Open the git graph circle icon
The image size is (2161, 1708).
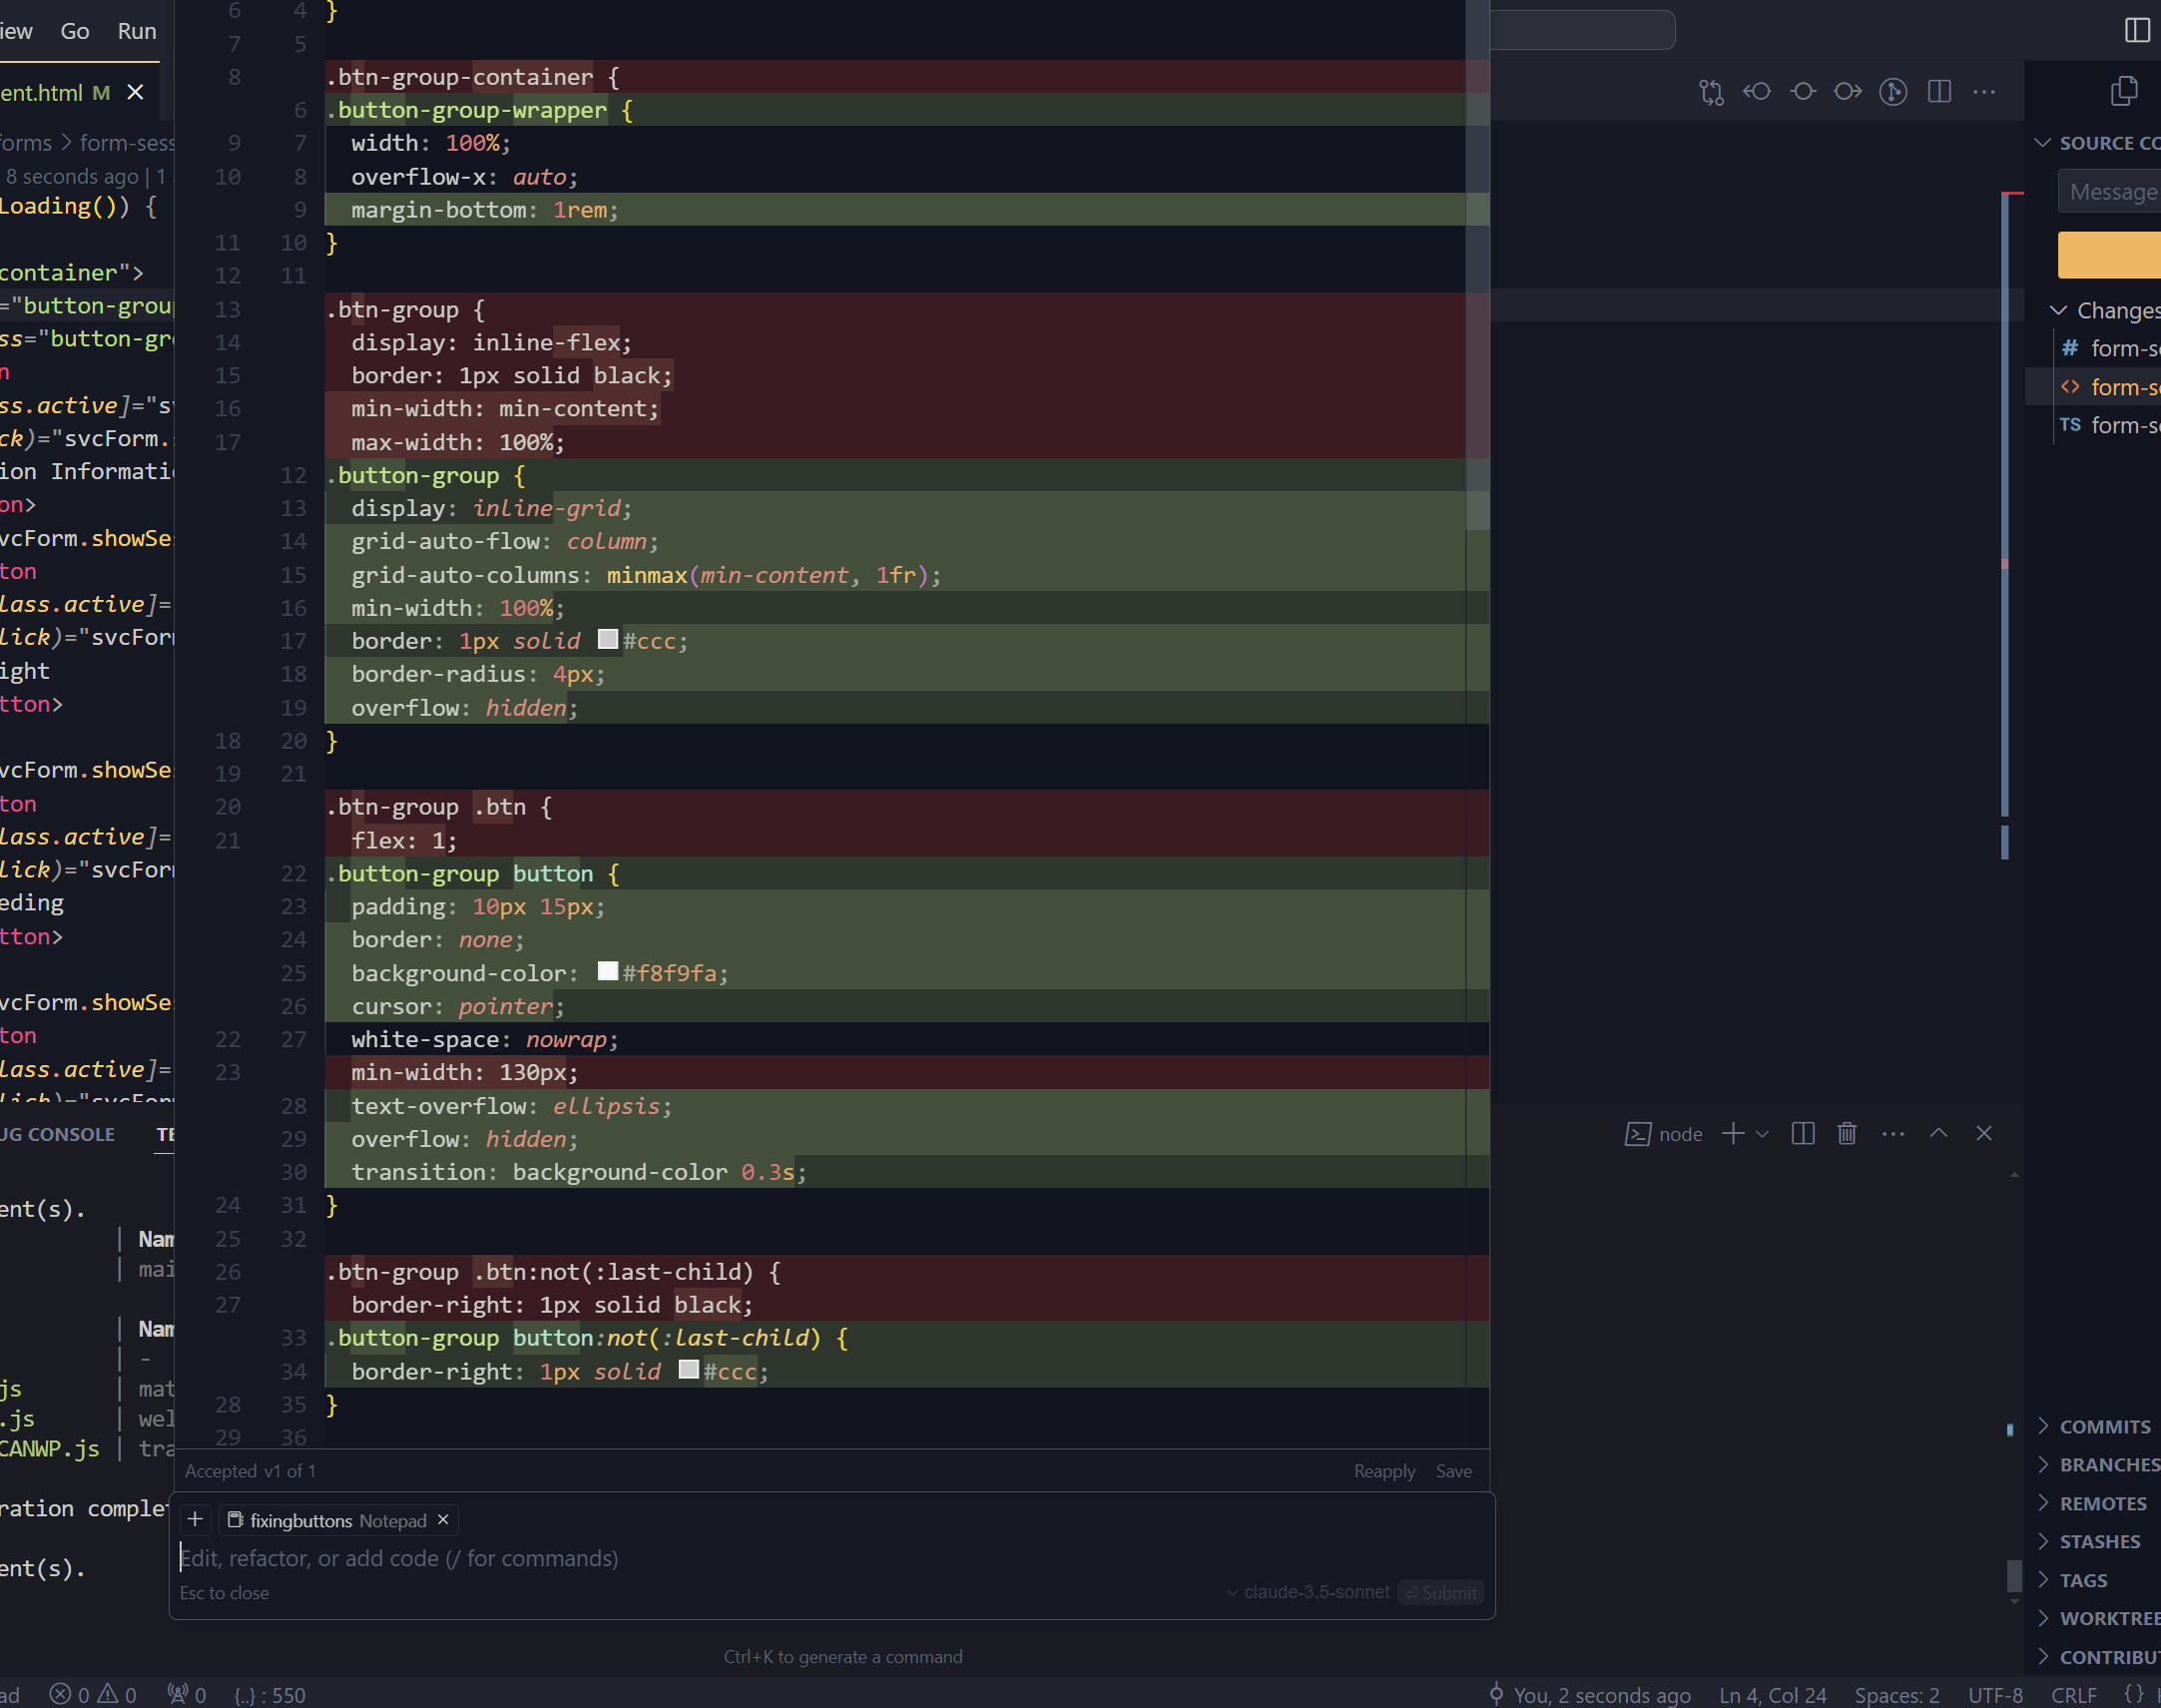click(x=1893, y=92)
